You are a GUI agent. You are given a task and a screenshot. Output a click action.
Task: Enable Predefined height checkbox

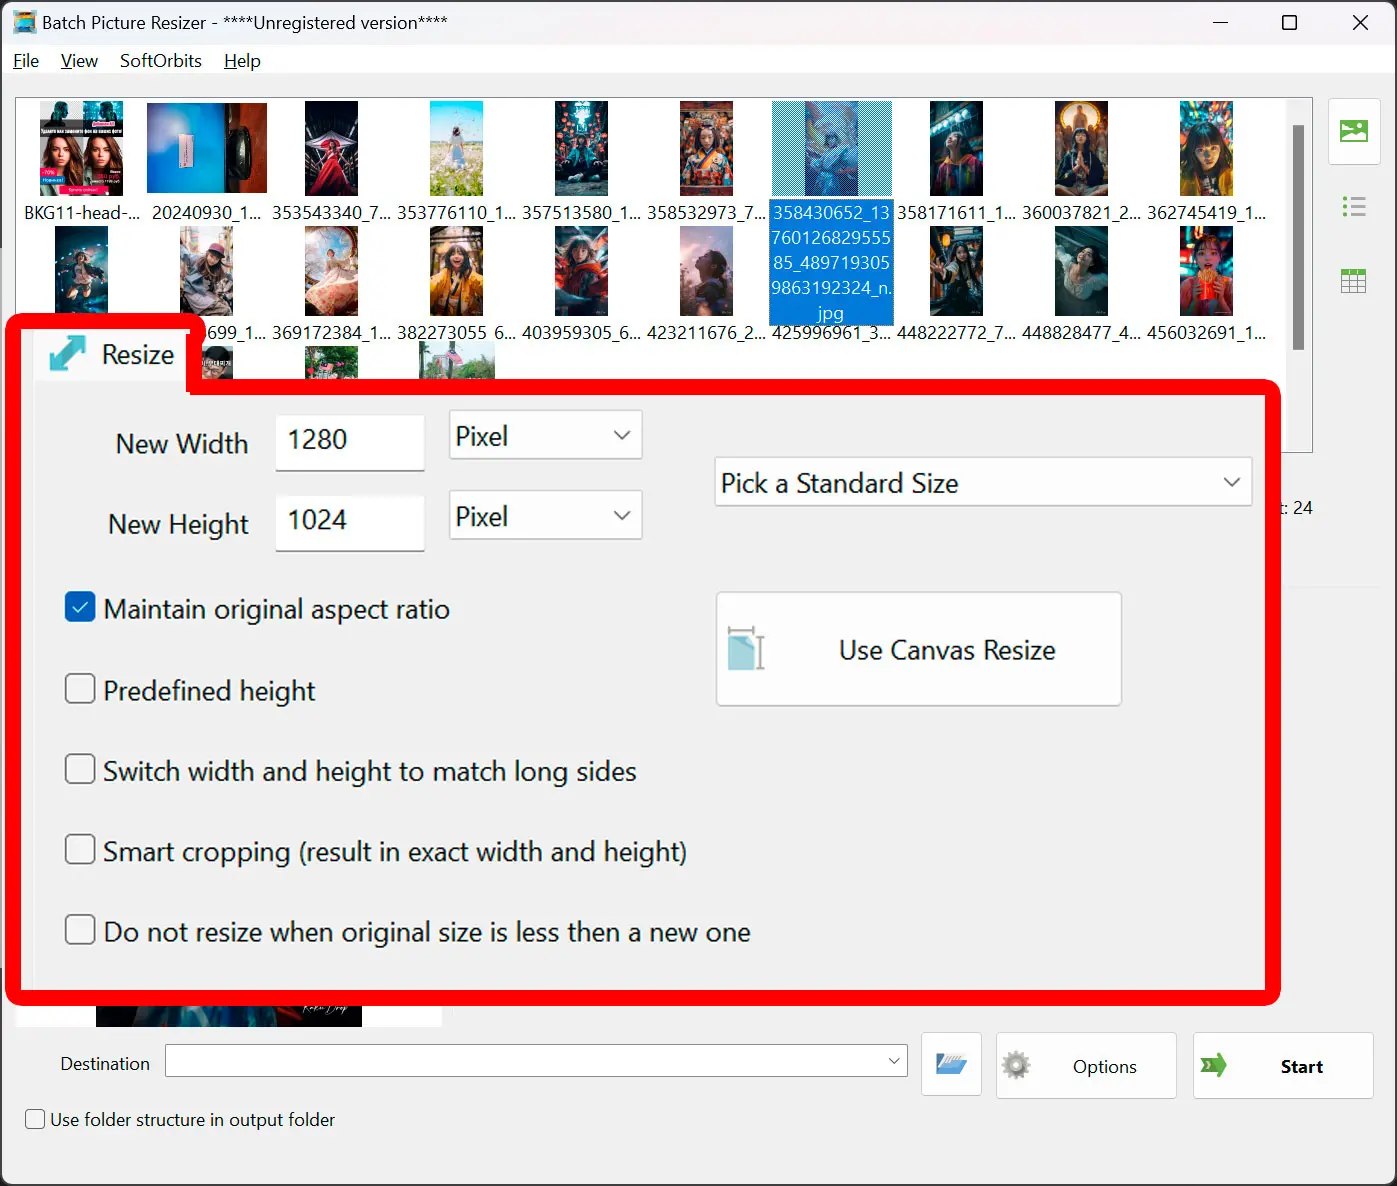(80, 689)
